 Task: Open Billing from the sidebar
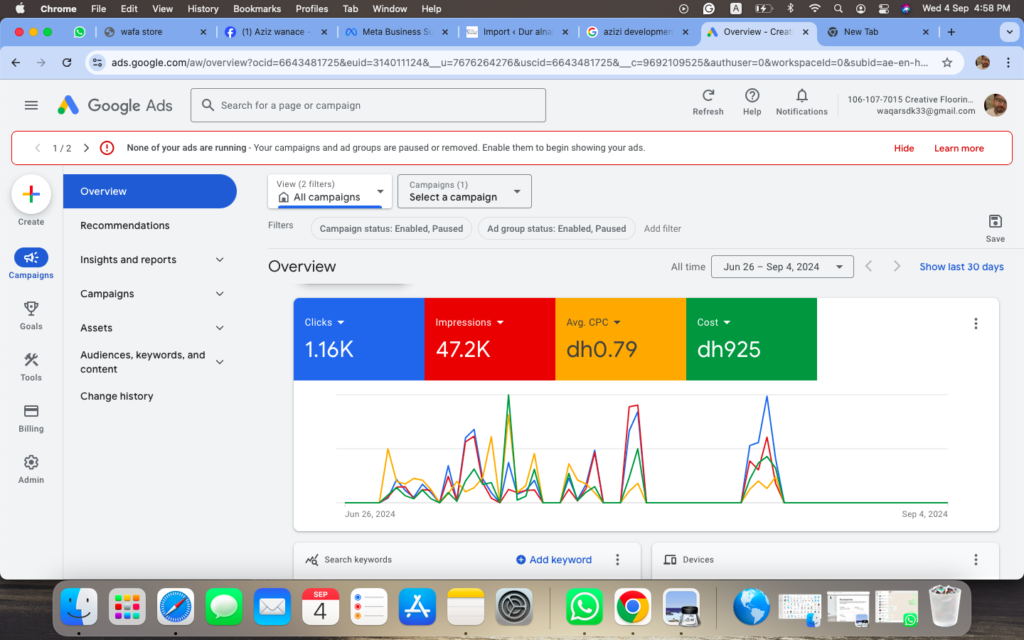click(x=31, y=419)
